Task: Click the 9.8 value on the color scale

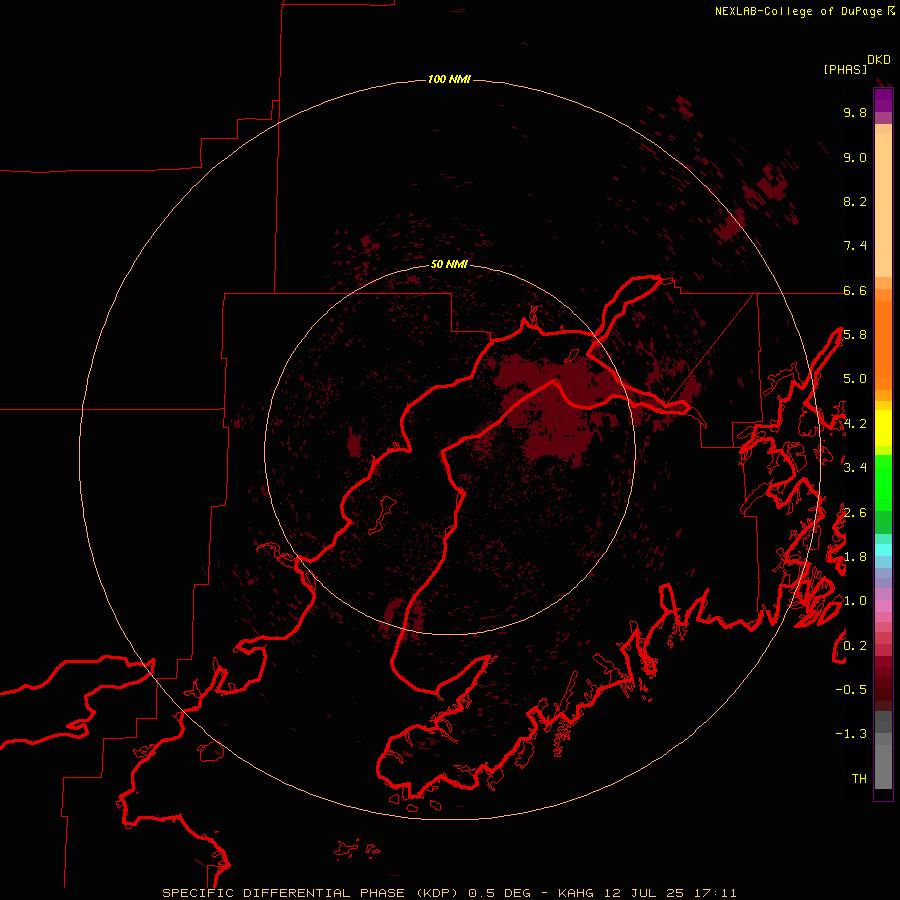Action: 855,112
